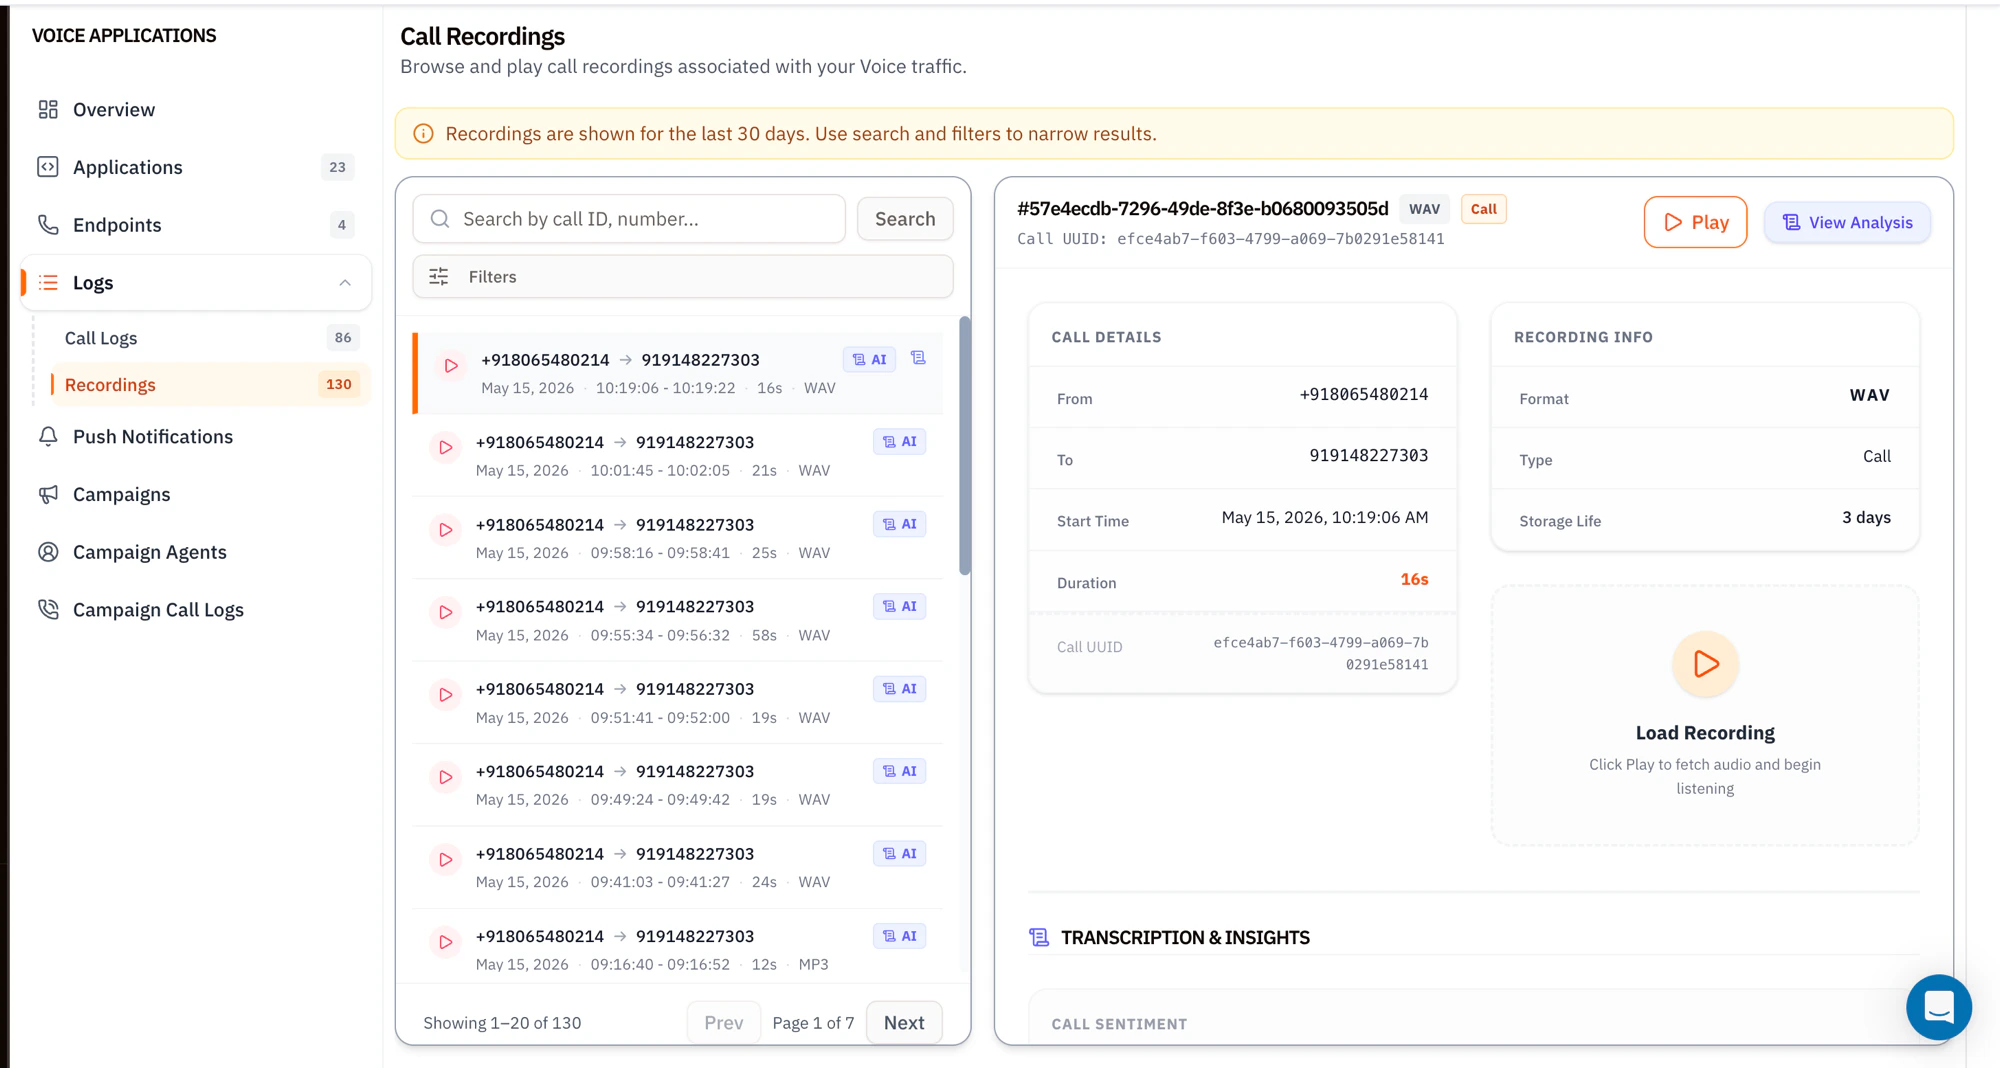2000x1068 pixels.
Task: Click the From number +918065480214 in details
Action: (1364, 394)
